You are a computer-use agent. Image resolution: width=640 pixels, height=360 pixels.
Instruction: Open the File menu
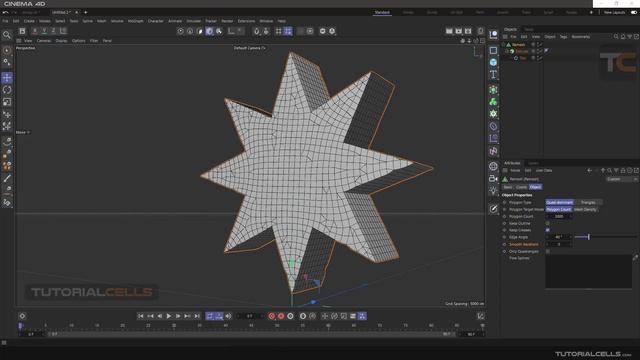pyautogui.click(x=5, y=21)
